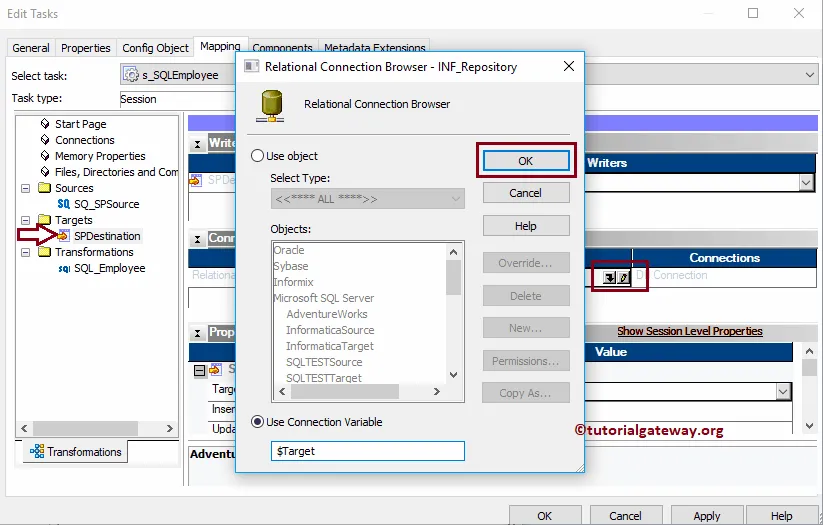Click the $Target connection variable field

[x=367, y=451]
